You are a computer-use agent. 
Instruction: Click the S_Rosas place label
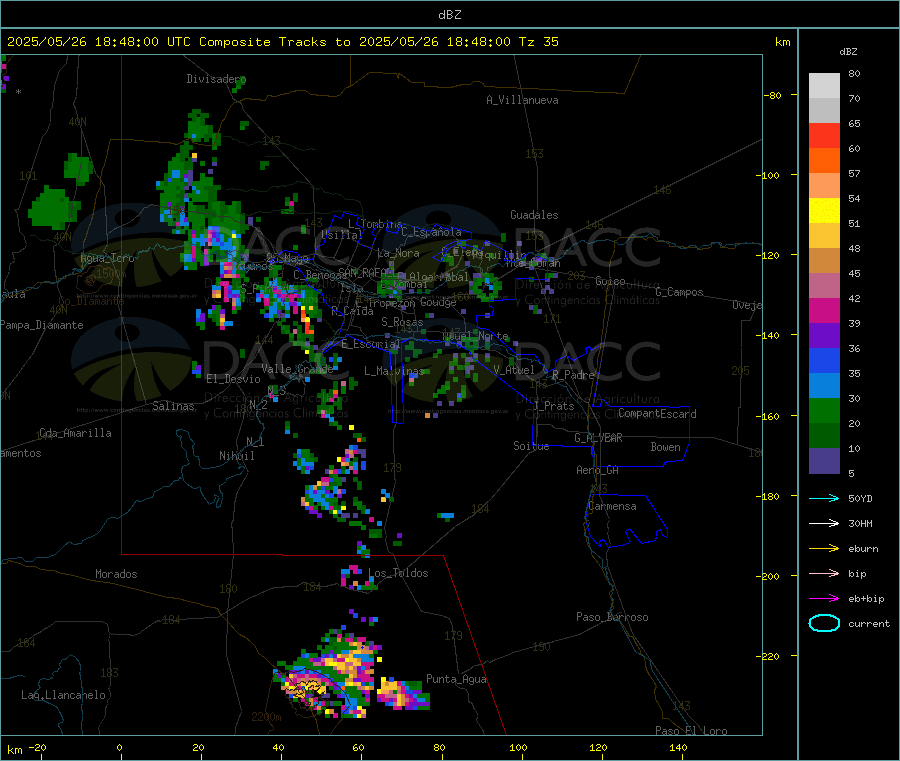click(x=402, y=322)
